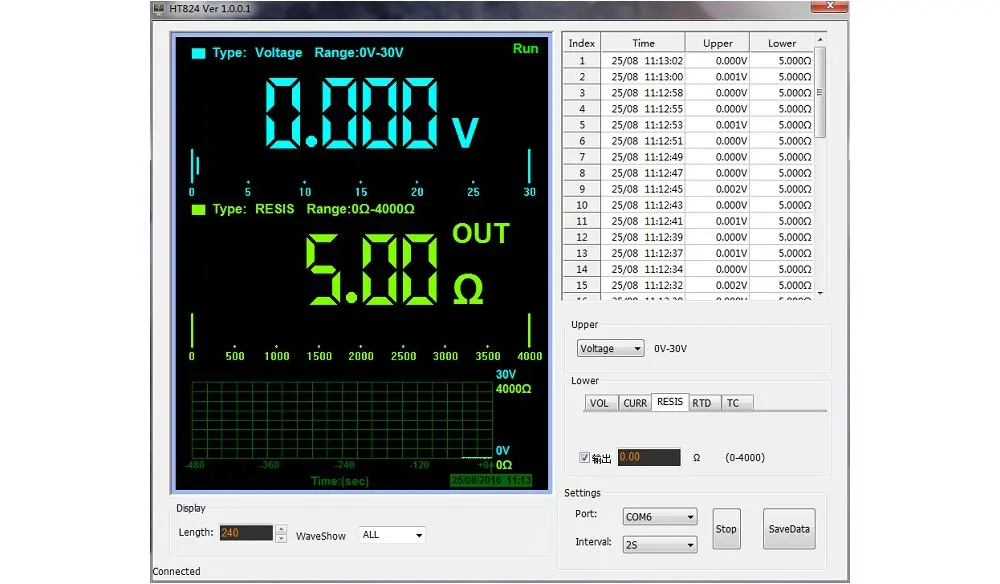The height and width of the screenshot is (584, 1000).
Task: Click the data table vertical scrollbar thumb
Action: (820, 92)
